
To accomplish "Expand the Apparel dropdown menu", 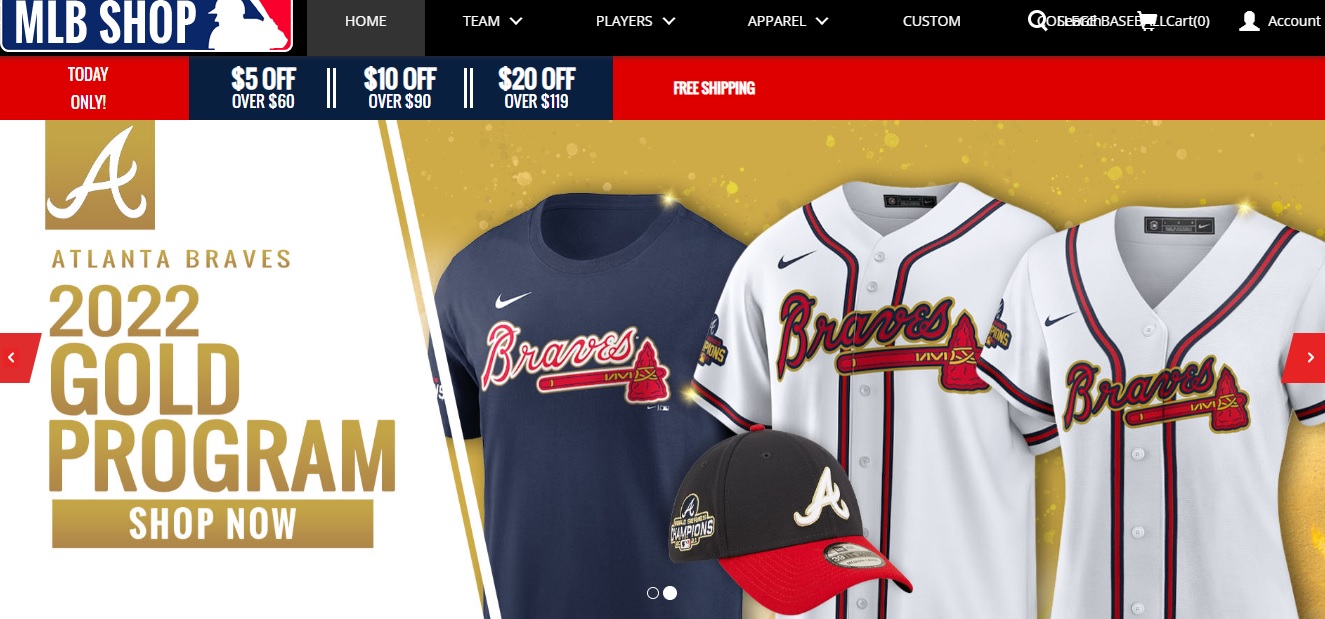I will point(788,21).
